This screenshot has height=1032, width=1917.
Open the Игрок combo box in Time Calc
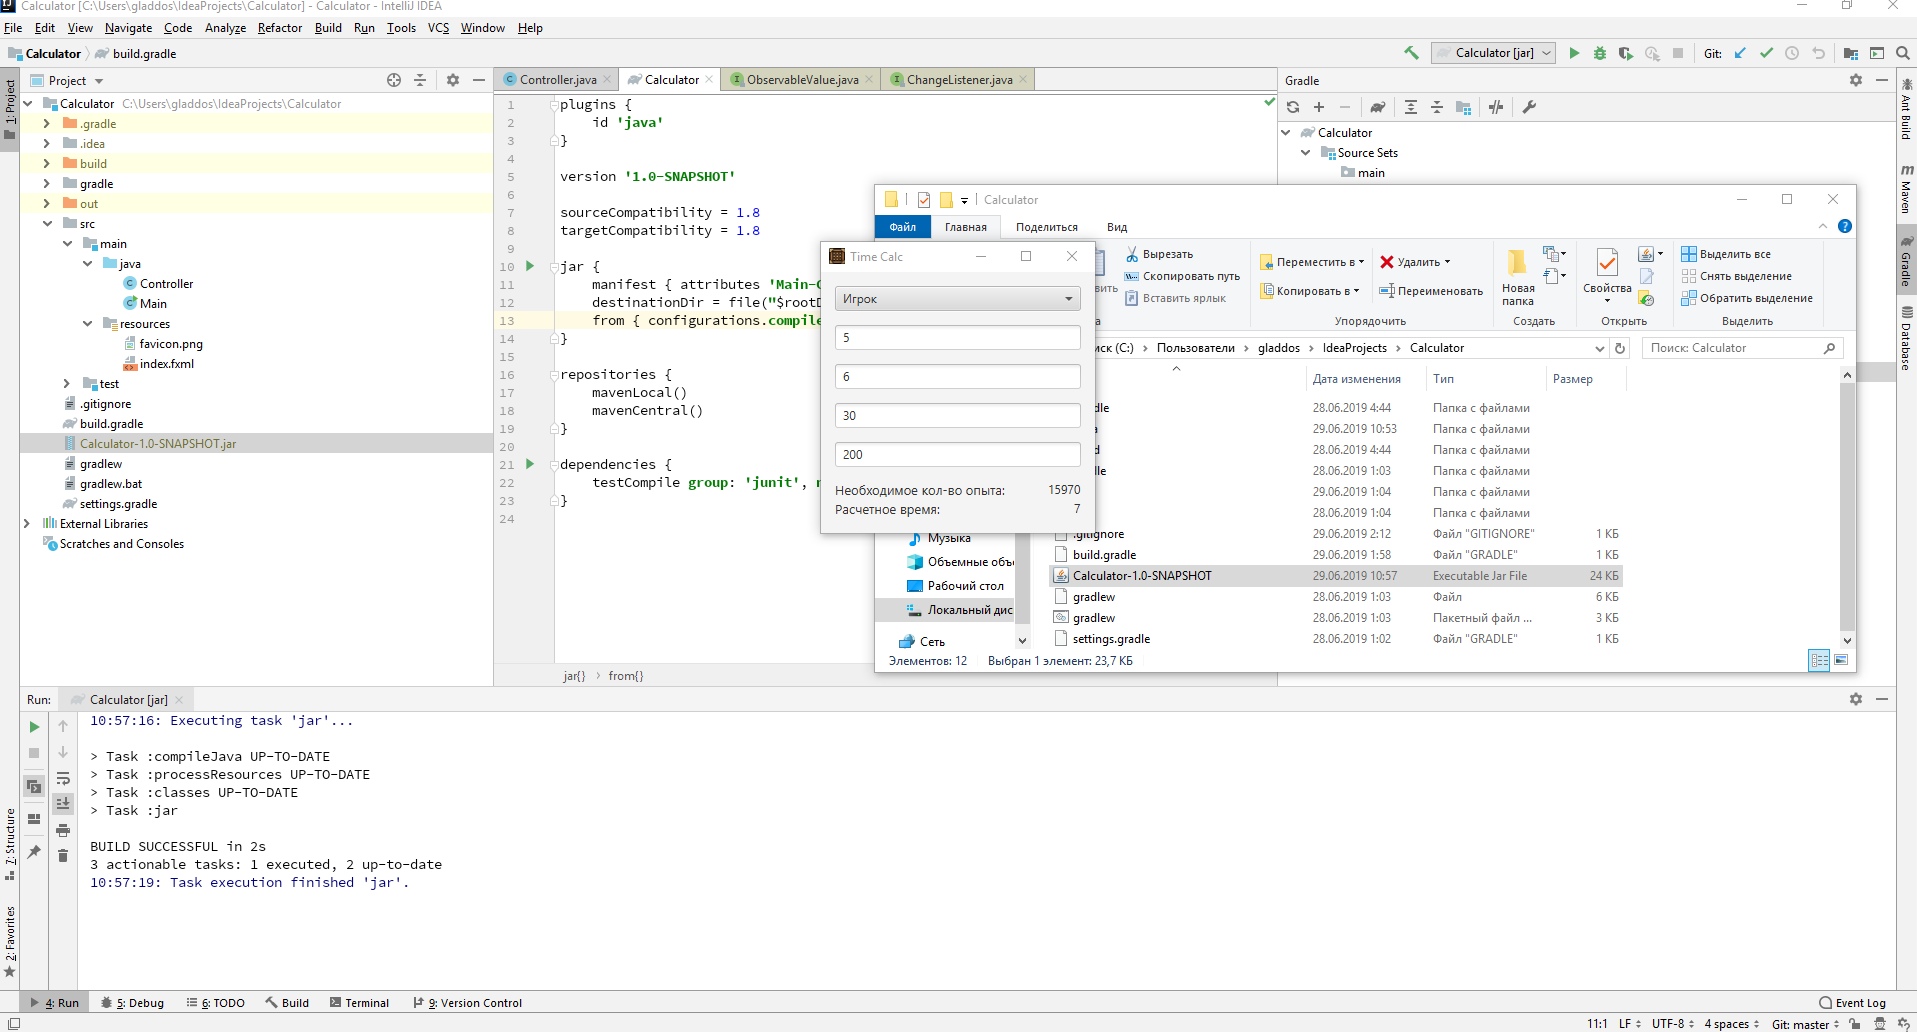pyautogui.click(x=957, y=298)
